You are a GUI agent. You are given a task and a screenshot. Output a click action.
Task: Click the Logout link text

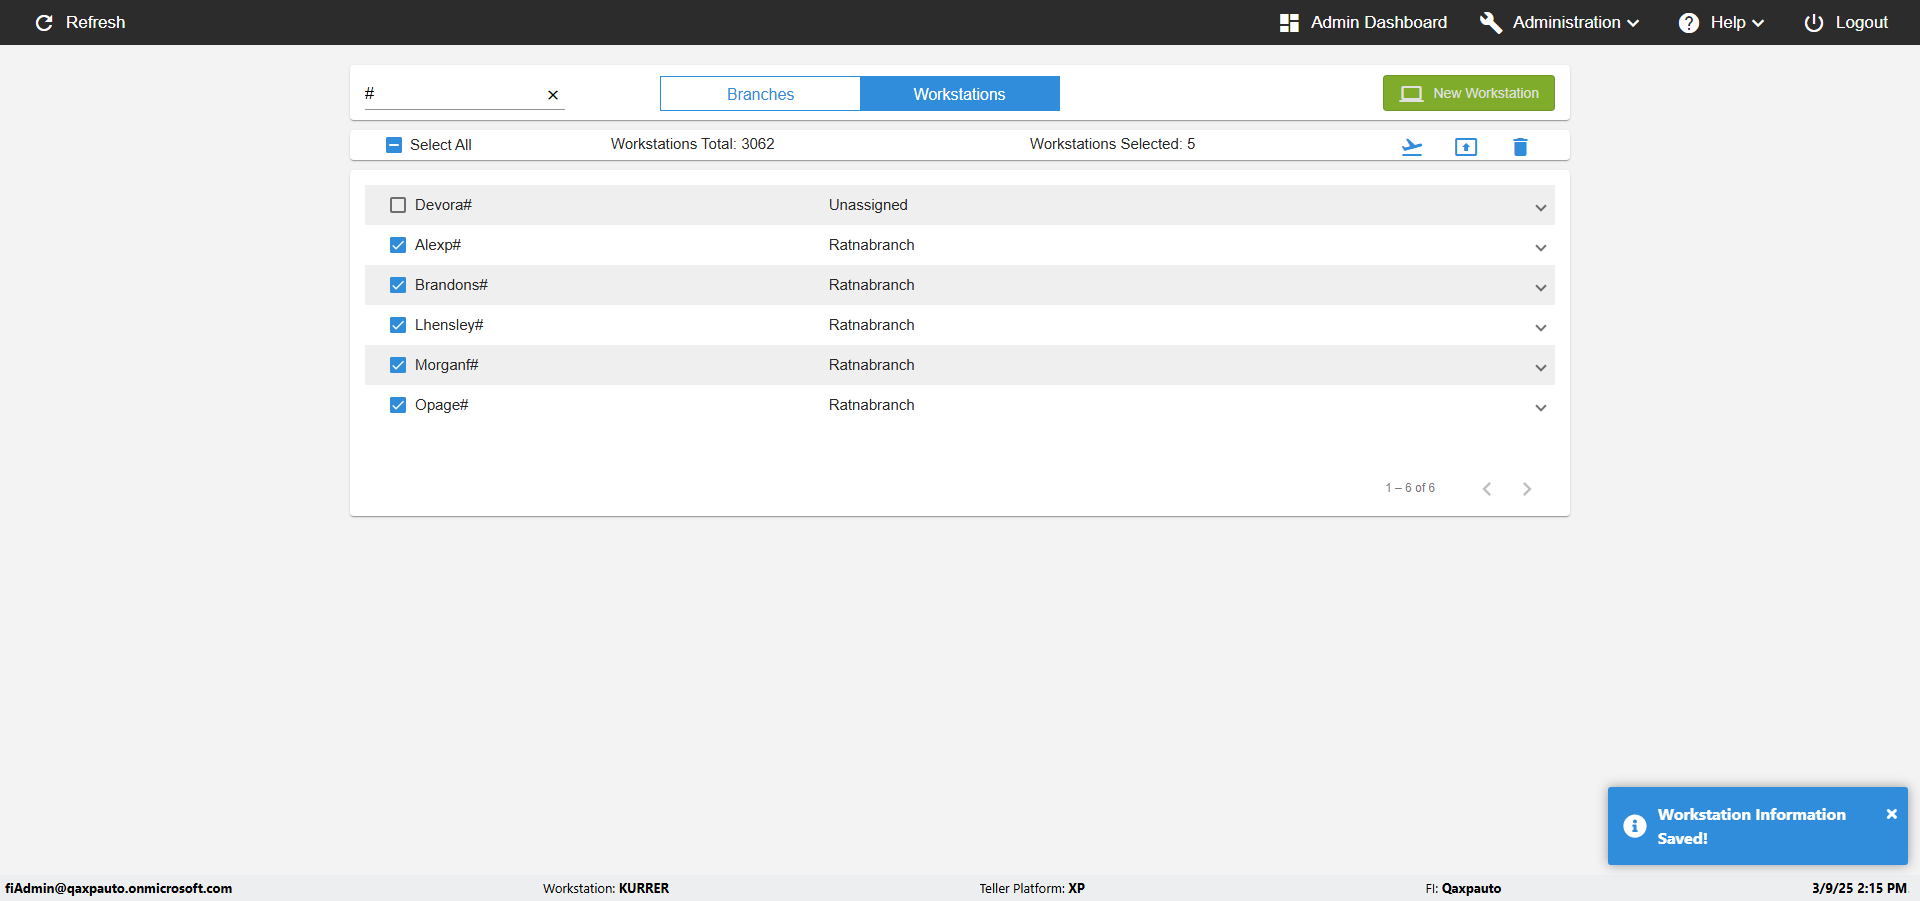[1861, 22]
